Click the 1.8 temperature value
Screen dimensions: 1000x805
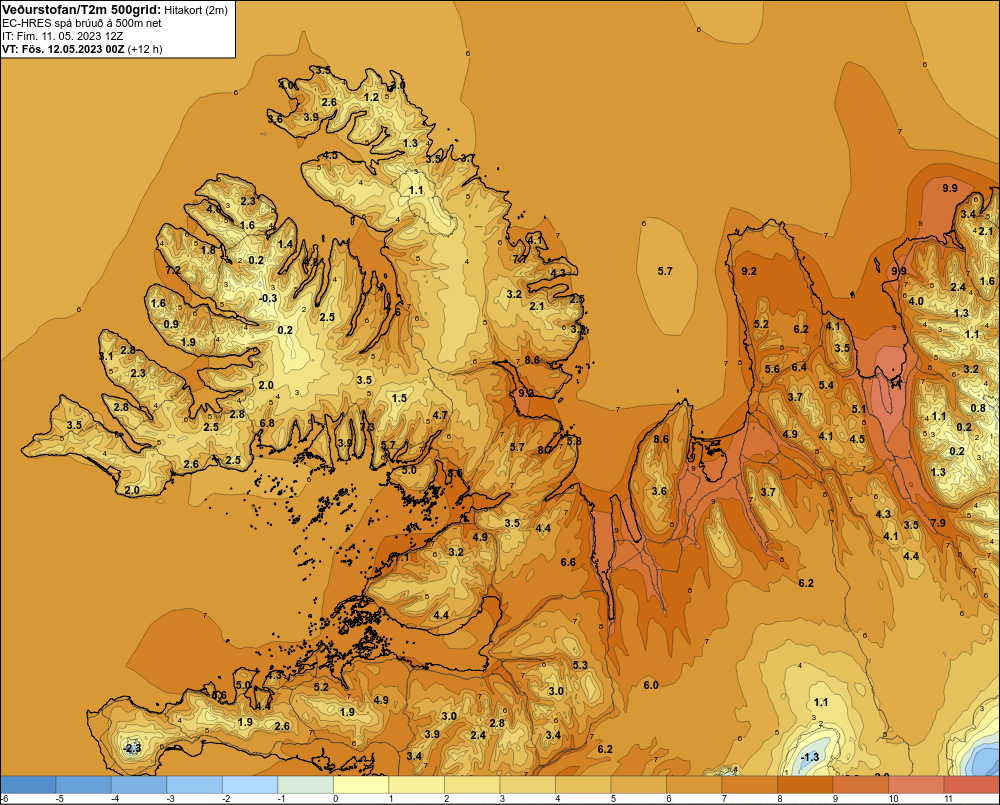(208, 250)
